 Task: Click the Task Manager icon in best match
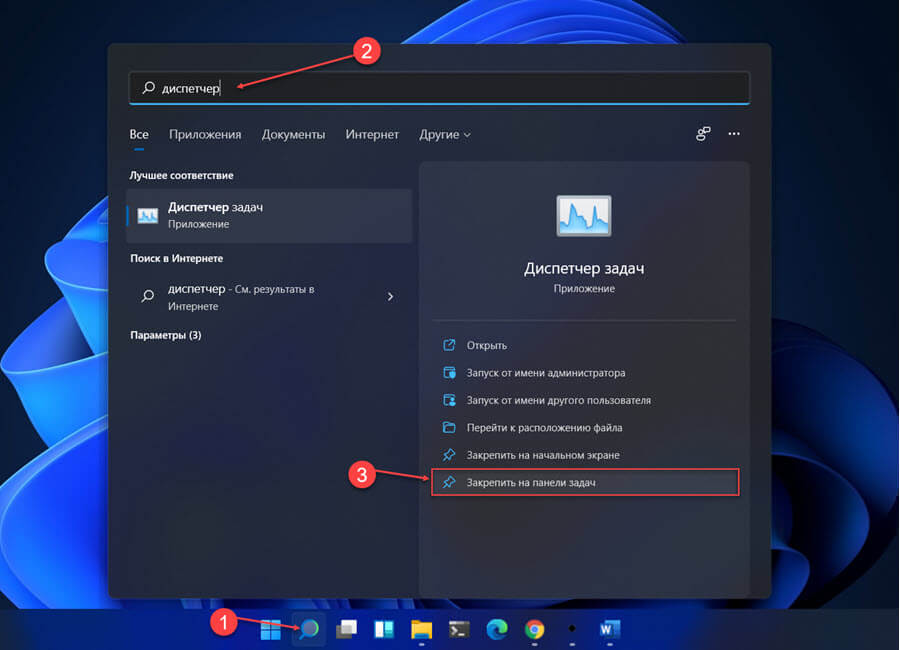pos(148,215)
